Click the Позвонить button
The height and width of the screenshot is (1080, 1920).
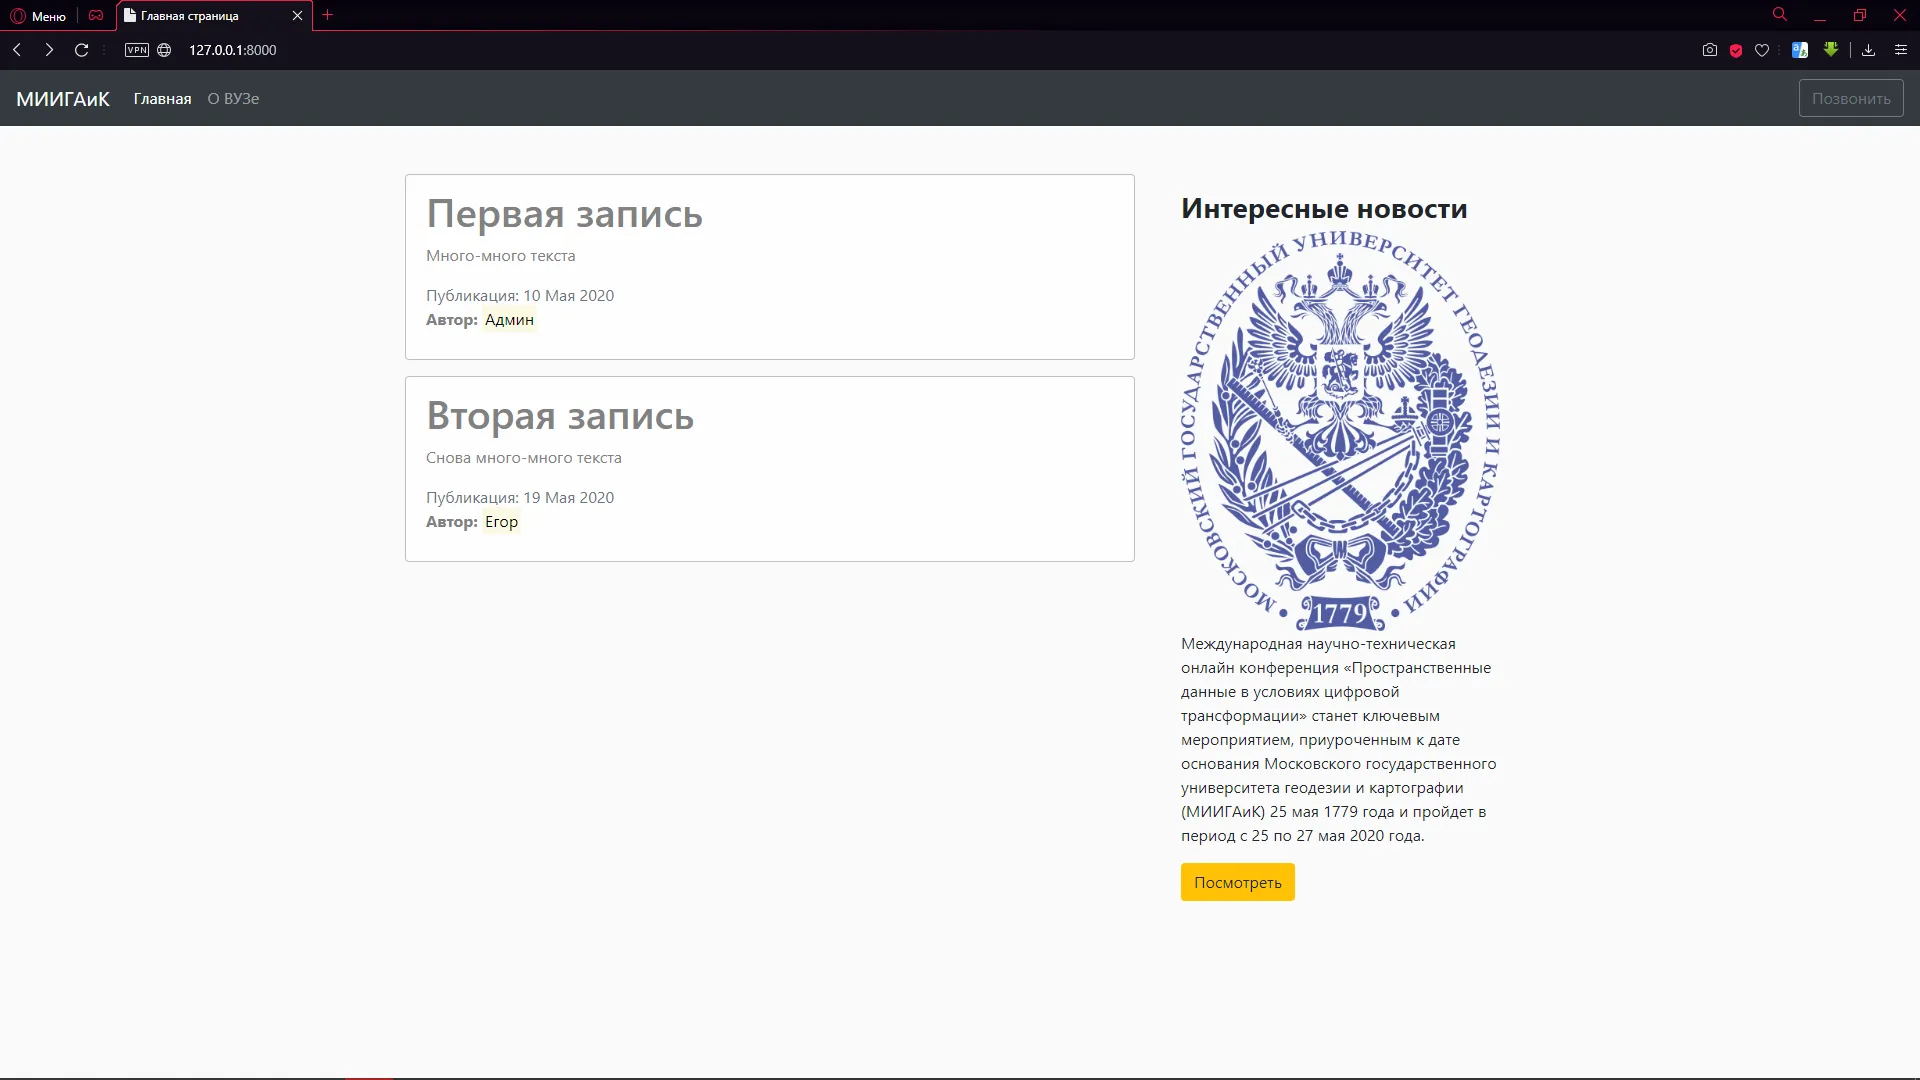click(1851, 99)
